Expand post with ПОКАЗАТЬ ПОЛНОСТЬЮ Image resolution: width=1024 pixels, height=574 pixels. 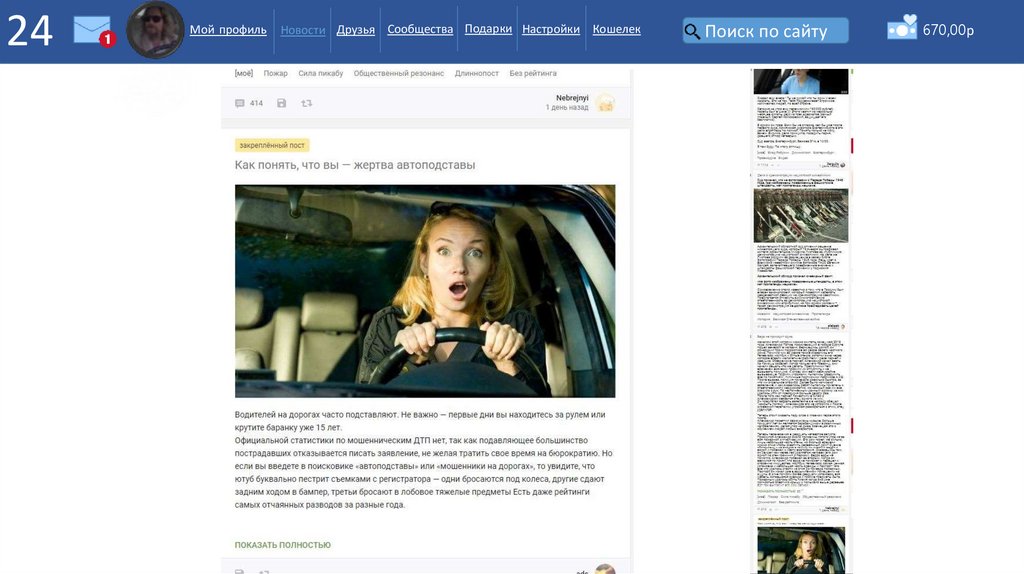click(x=282, y=545)
